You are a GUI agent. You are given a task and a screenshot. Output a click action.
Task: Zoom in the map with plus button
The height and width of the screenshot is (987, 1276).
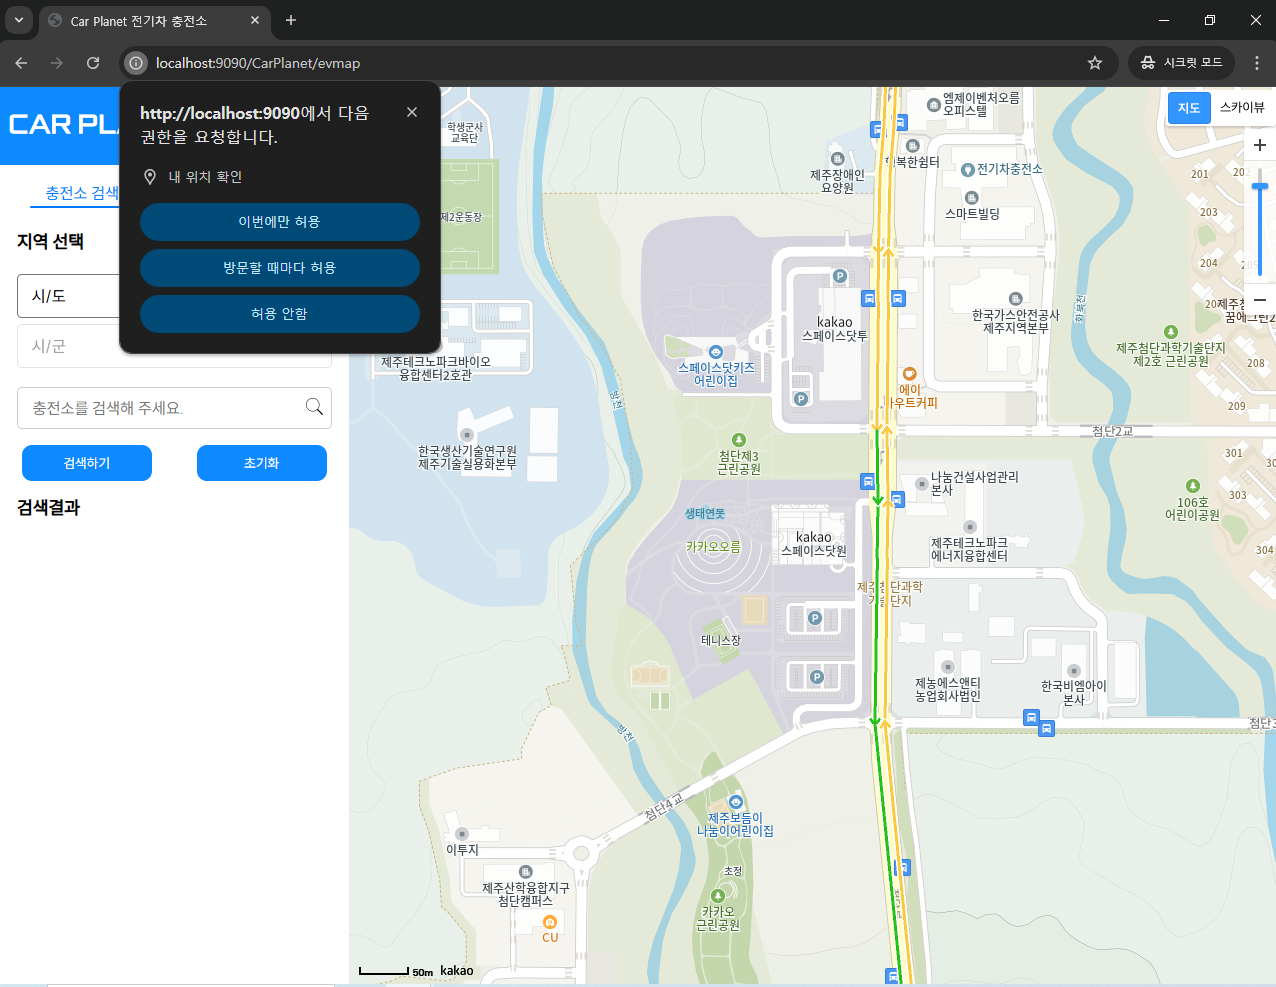click(x=1260, y=145)
